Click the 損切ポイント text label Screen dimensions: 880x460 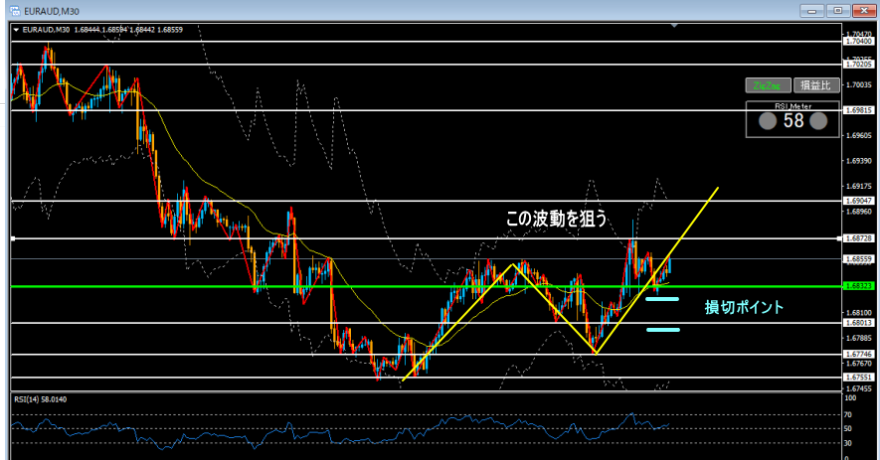(744, 307)
